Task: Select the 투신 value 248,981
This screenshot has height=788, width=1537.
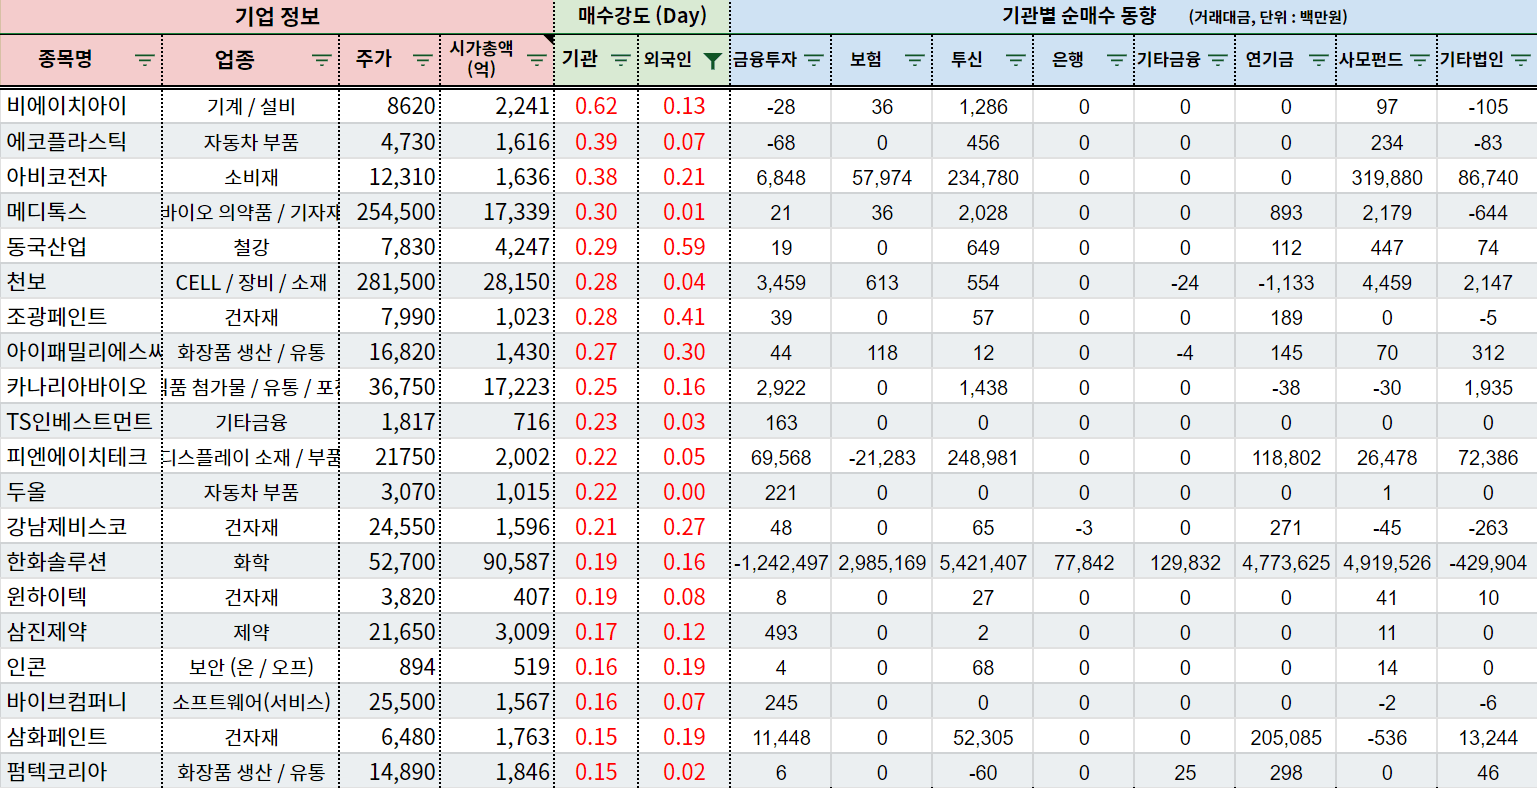Action: (x=983, y=457)
